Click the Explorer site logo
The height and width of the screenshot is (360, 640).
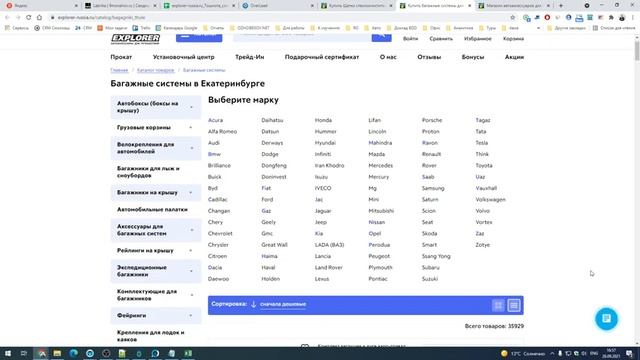pyautogui.click(x=135, y=39)
